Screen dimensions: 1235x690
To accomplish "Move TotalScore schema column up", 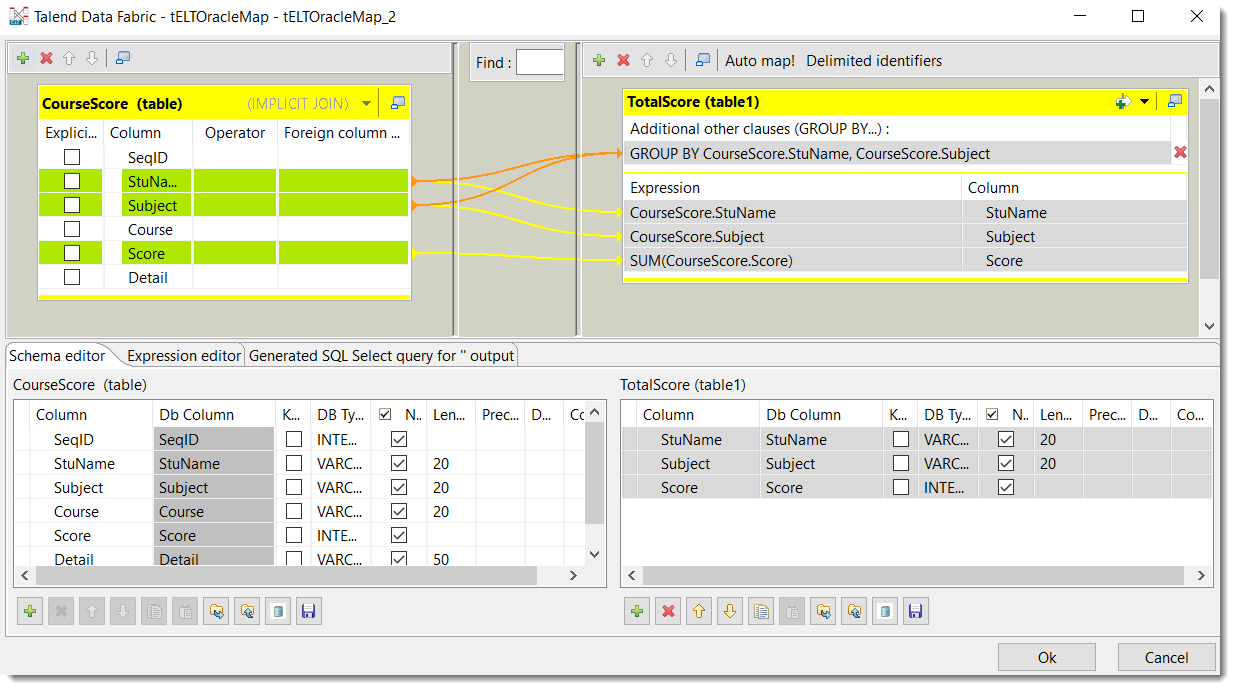I will point(699,611).
